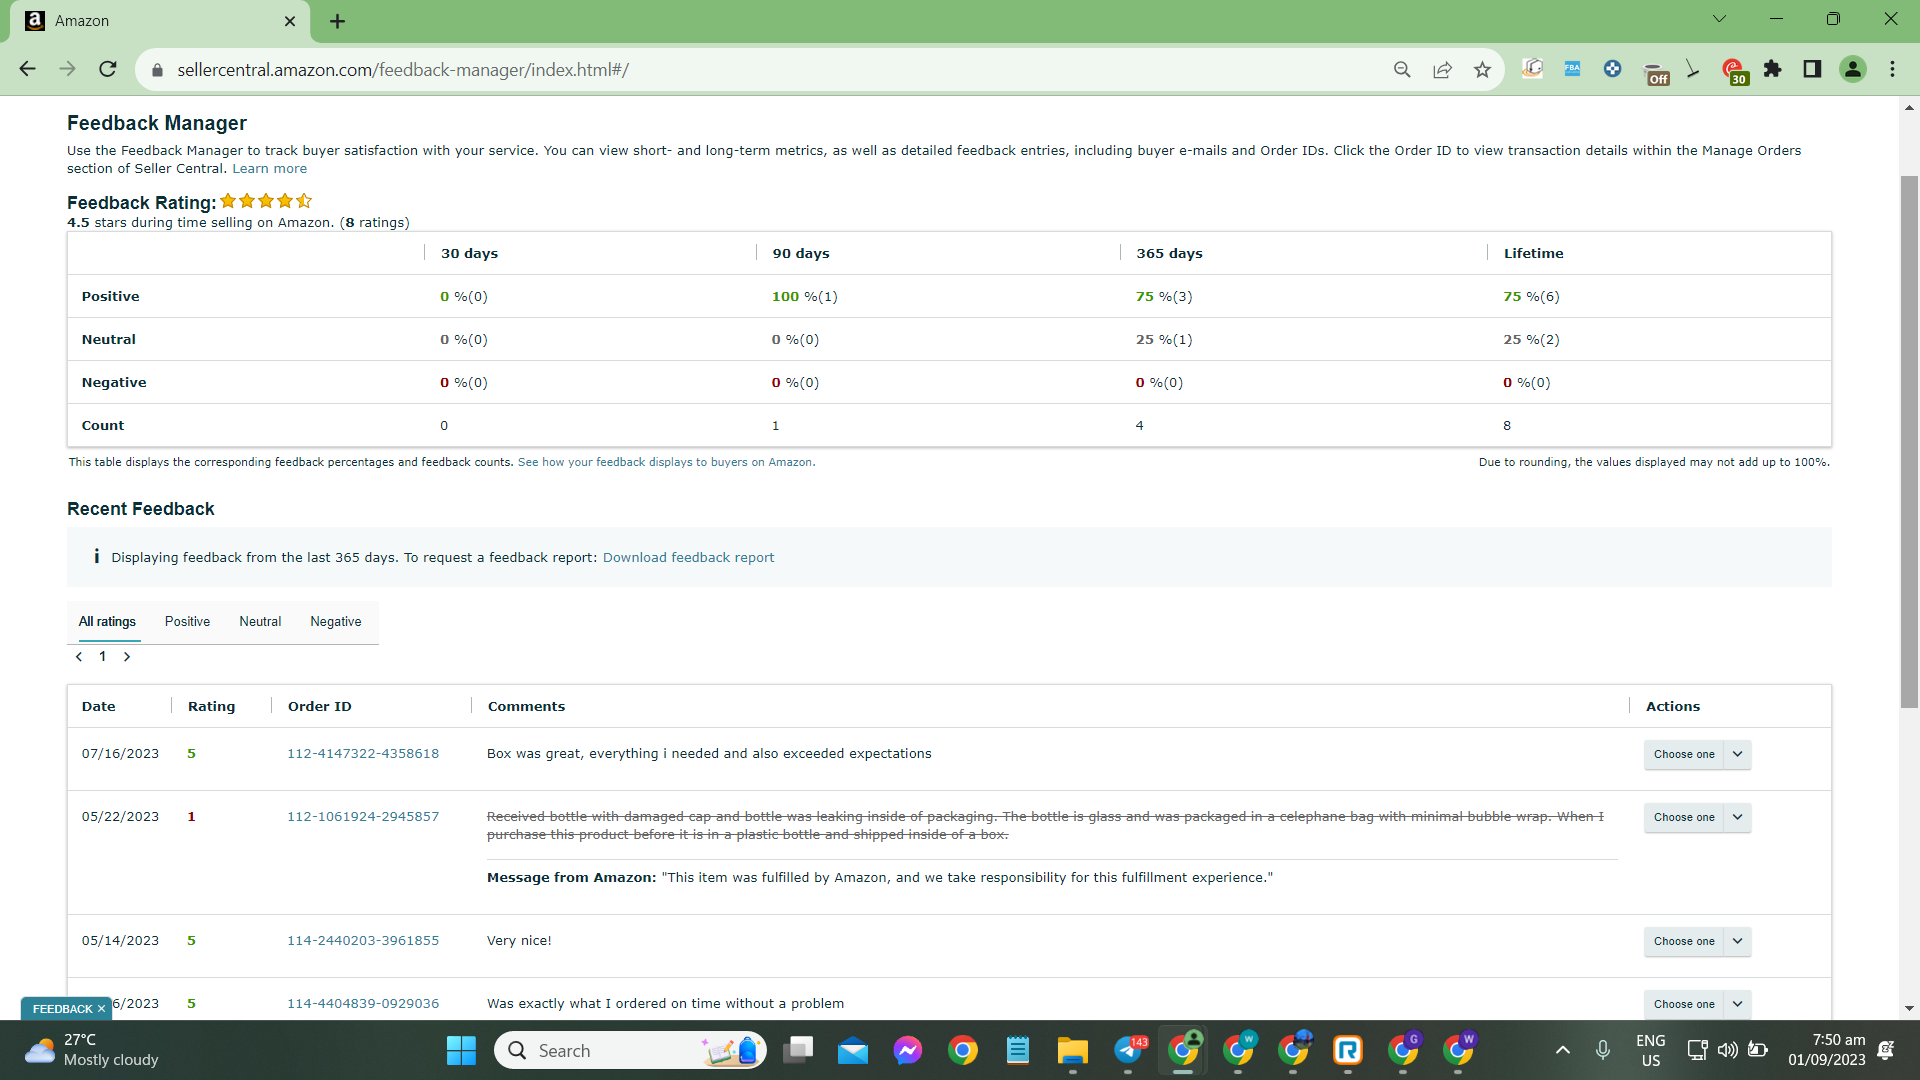This screenshot has width=1920, height=1080.
Task: Show hidden system tray icons
Action: 1563,1050
